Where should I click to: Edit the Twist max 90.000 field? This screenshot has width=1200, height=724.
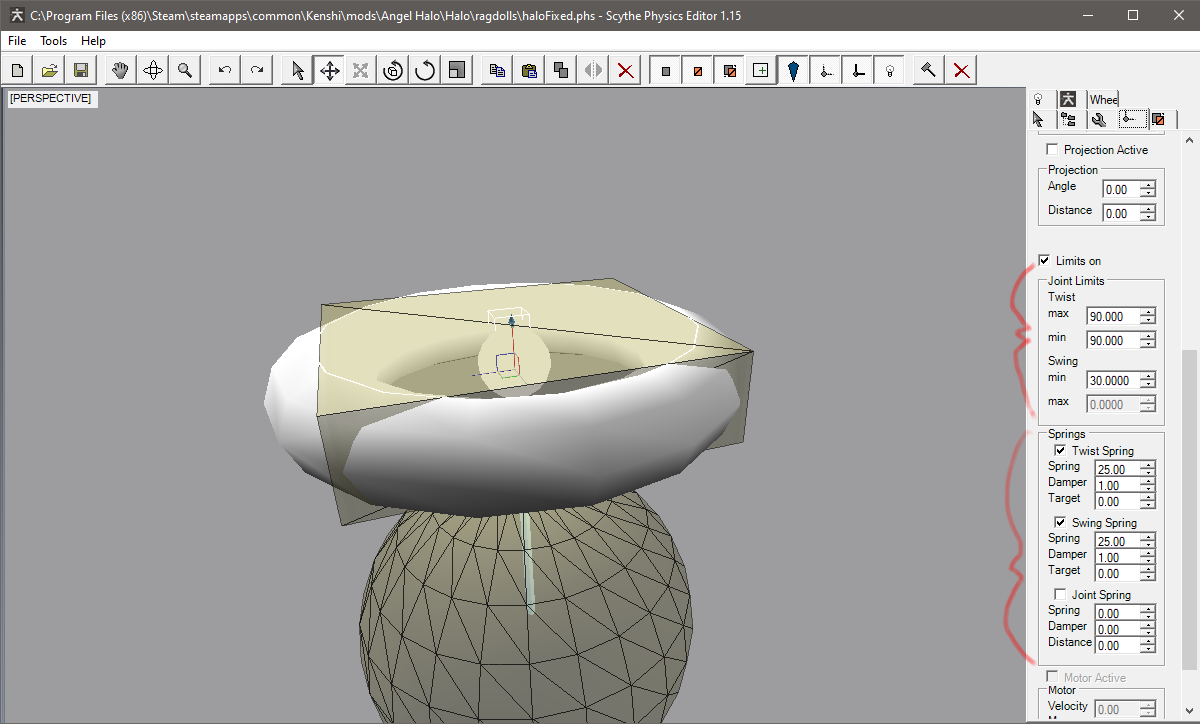(1112, 316)
